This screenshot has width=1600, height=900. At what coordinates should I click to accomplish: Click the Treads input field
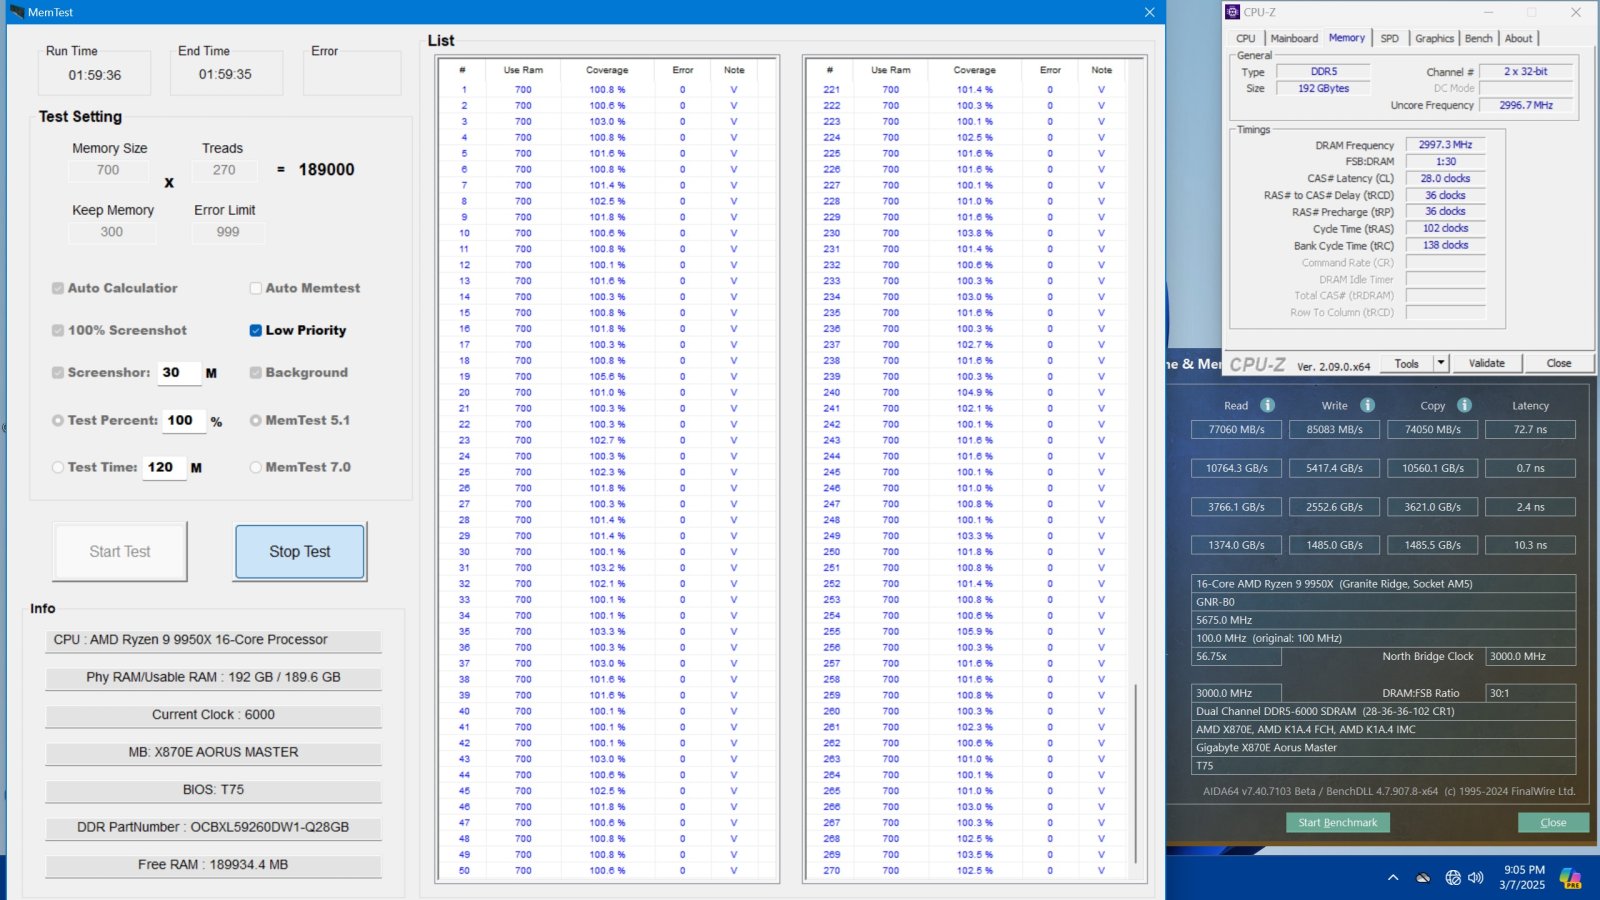[x=224, y=170]
